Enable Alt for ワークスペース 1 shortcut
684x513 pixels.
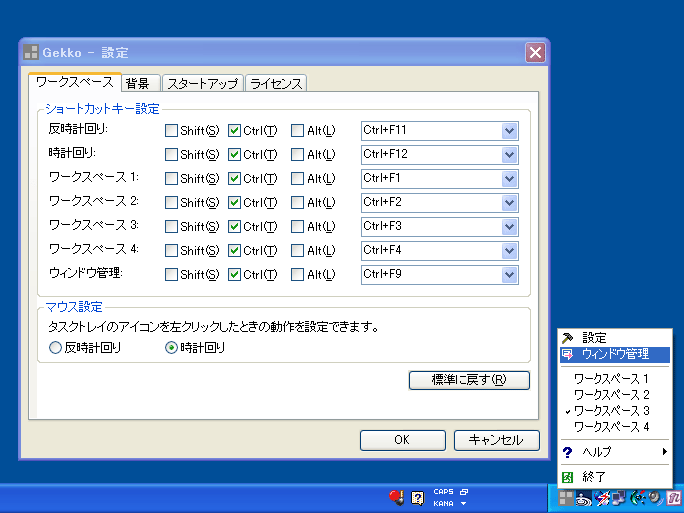pos(297,178)
